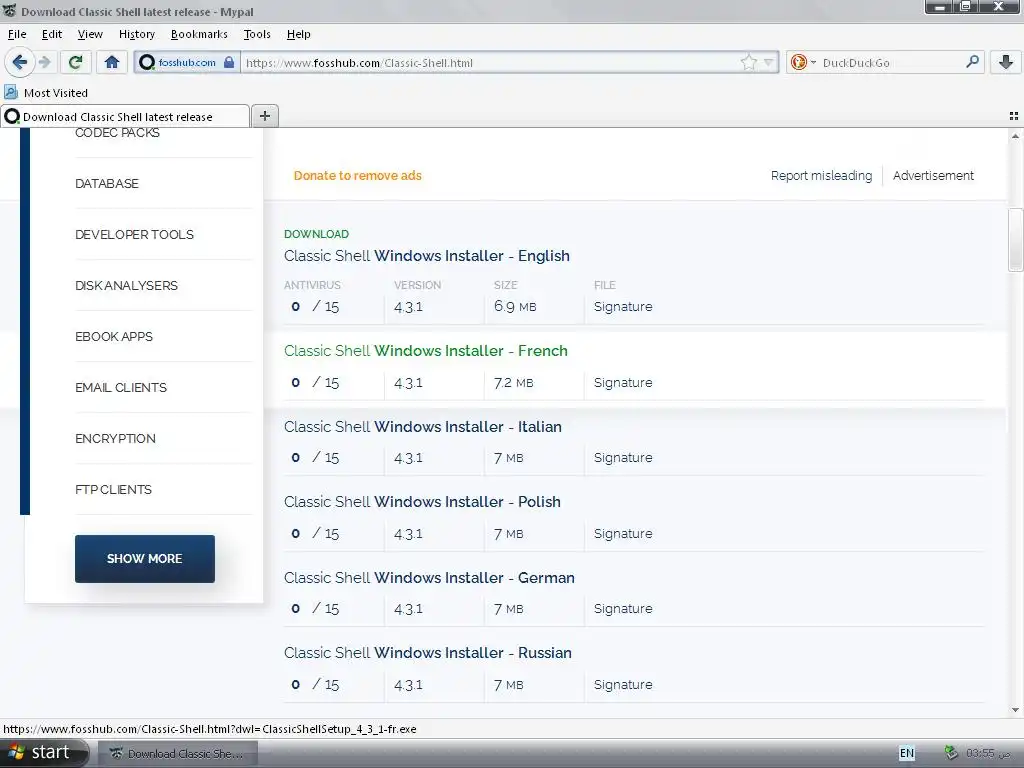This screenshot has height=768, width=1024.
Task: Download Classic Shell Windows Installer - English
Action: point(426,255)
